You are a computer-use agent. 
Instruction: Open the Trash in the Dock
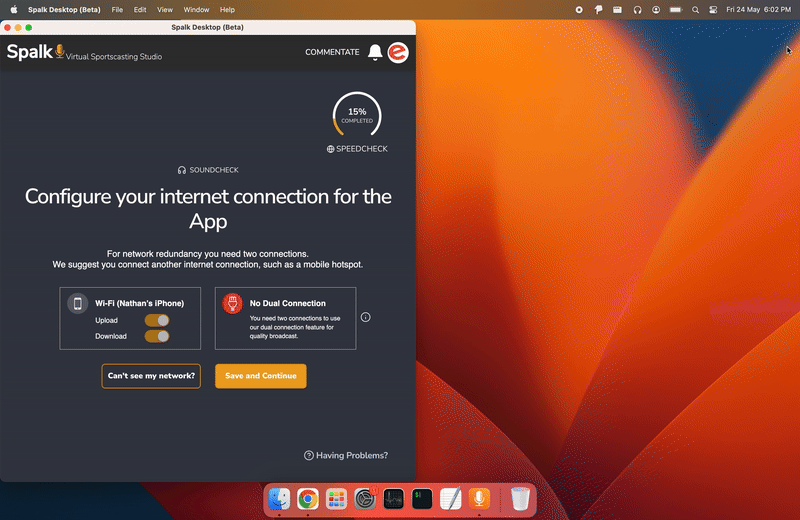(x=520, y=499)
